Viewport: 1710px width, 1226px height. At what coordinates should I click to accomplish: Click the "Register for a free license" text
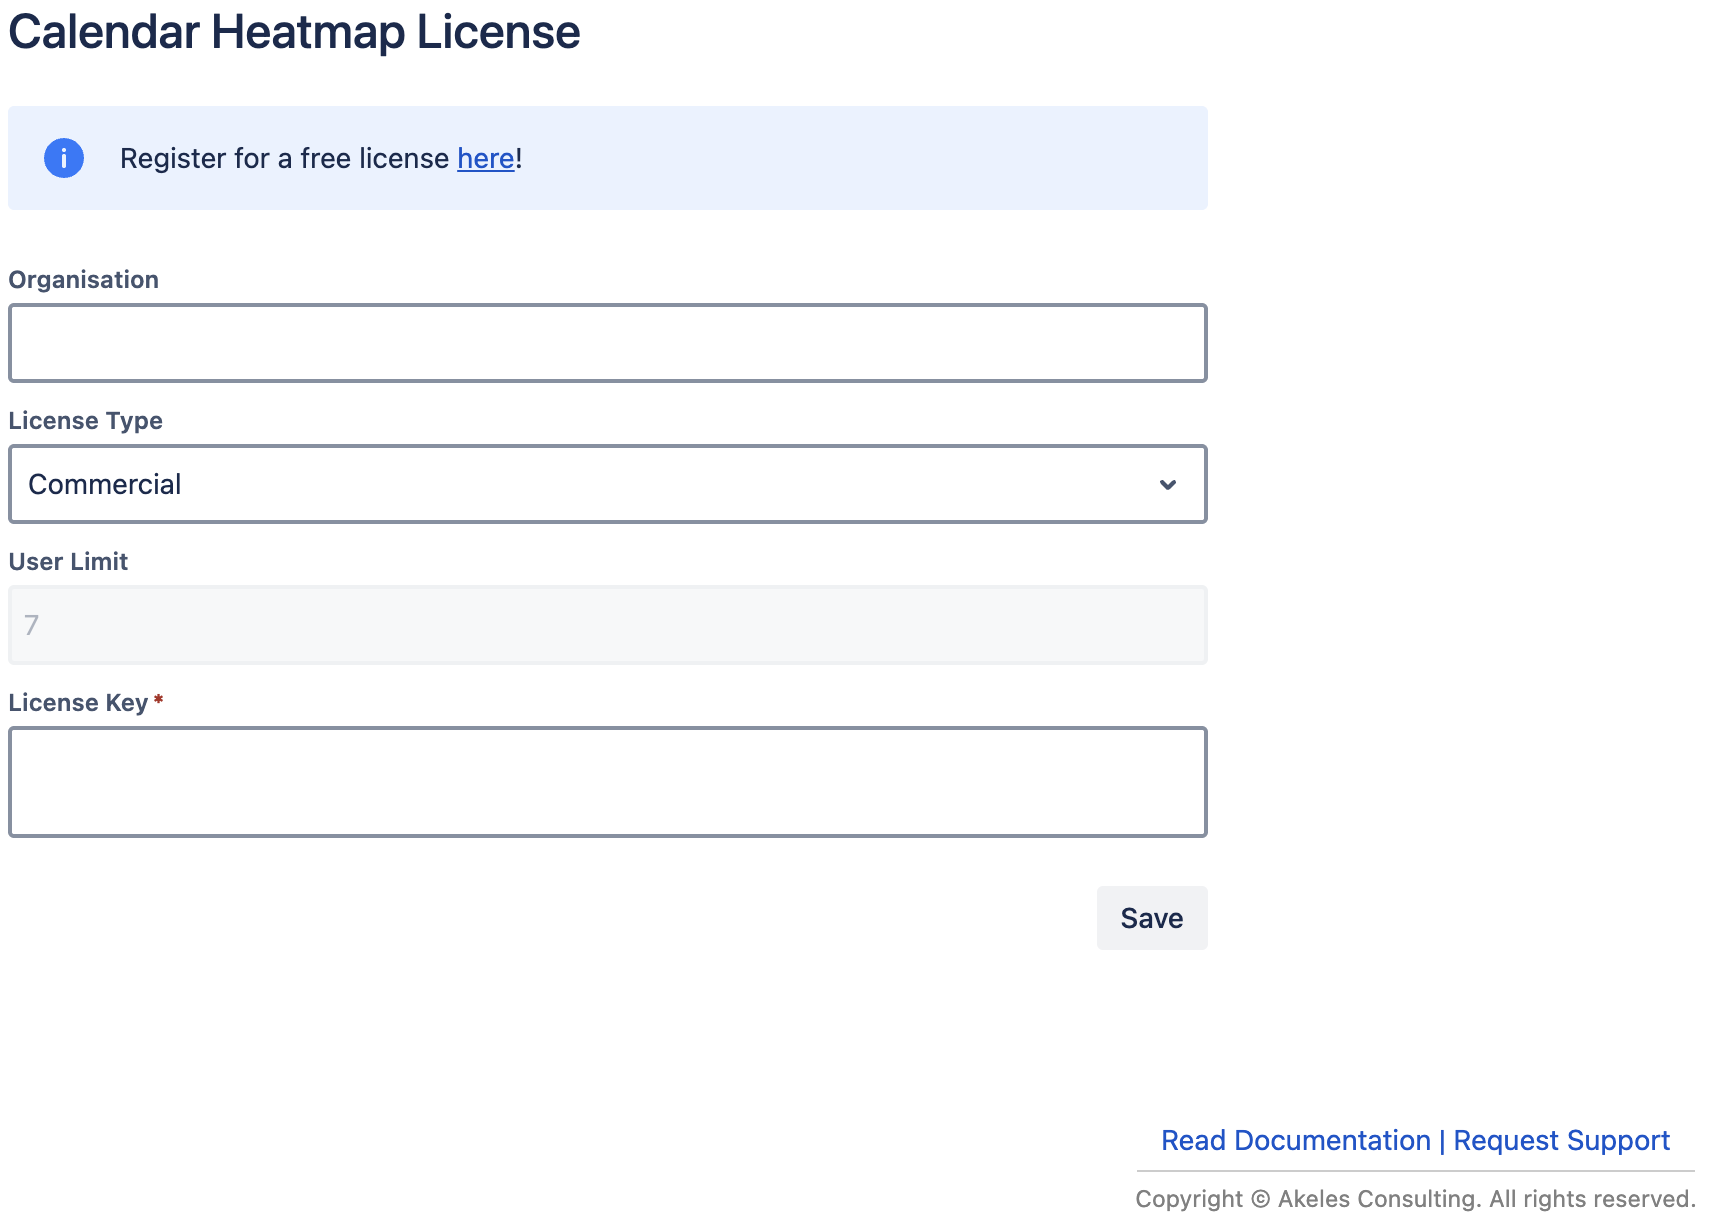click(x=284, y=158)
